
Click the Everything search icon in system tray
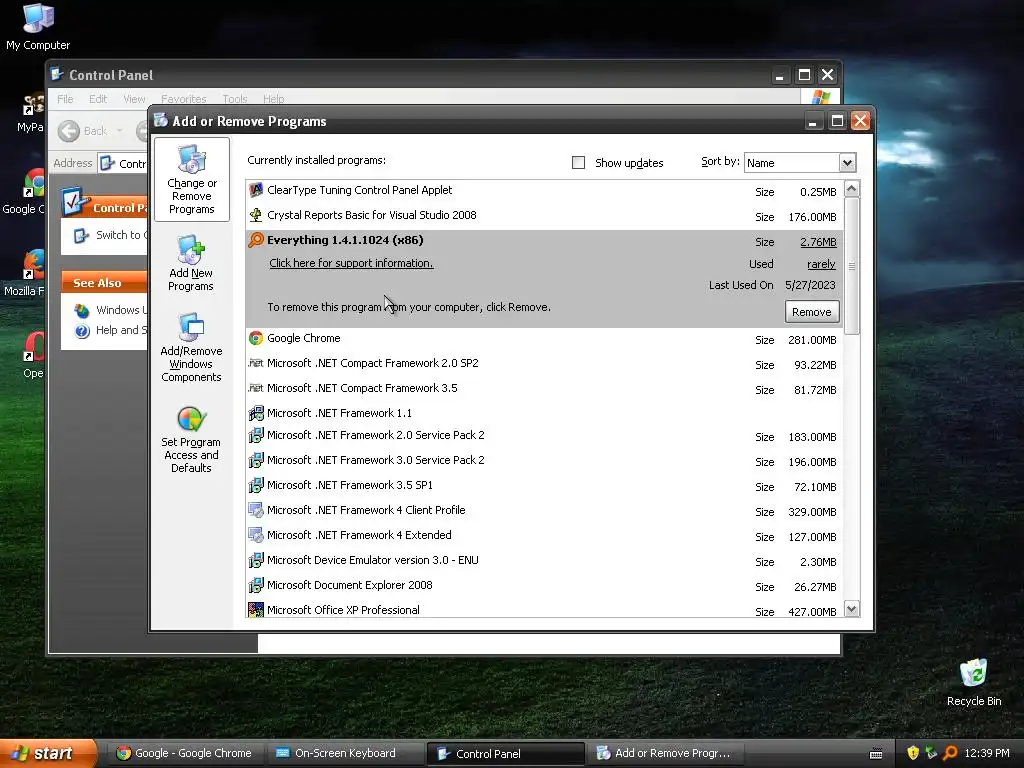point(950,753)
